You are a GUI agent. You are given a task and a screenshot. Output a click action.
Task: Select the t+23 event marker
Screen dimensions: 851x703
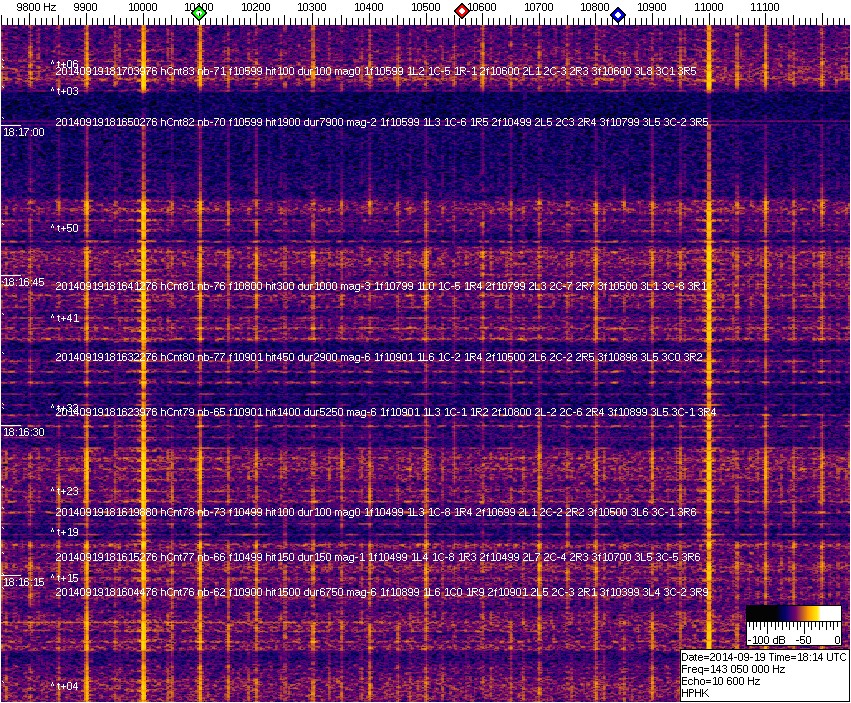[x=65, y=491]
